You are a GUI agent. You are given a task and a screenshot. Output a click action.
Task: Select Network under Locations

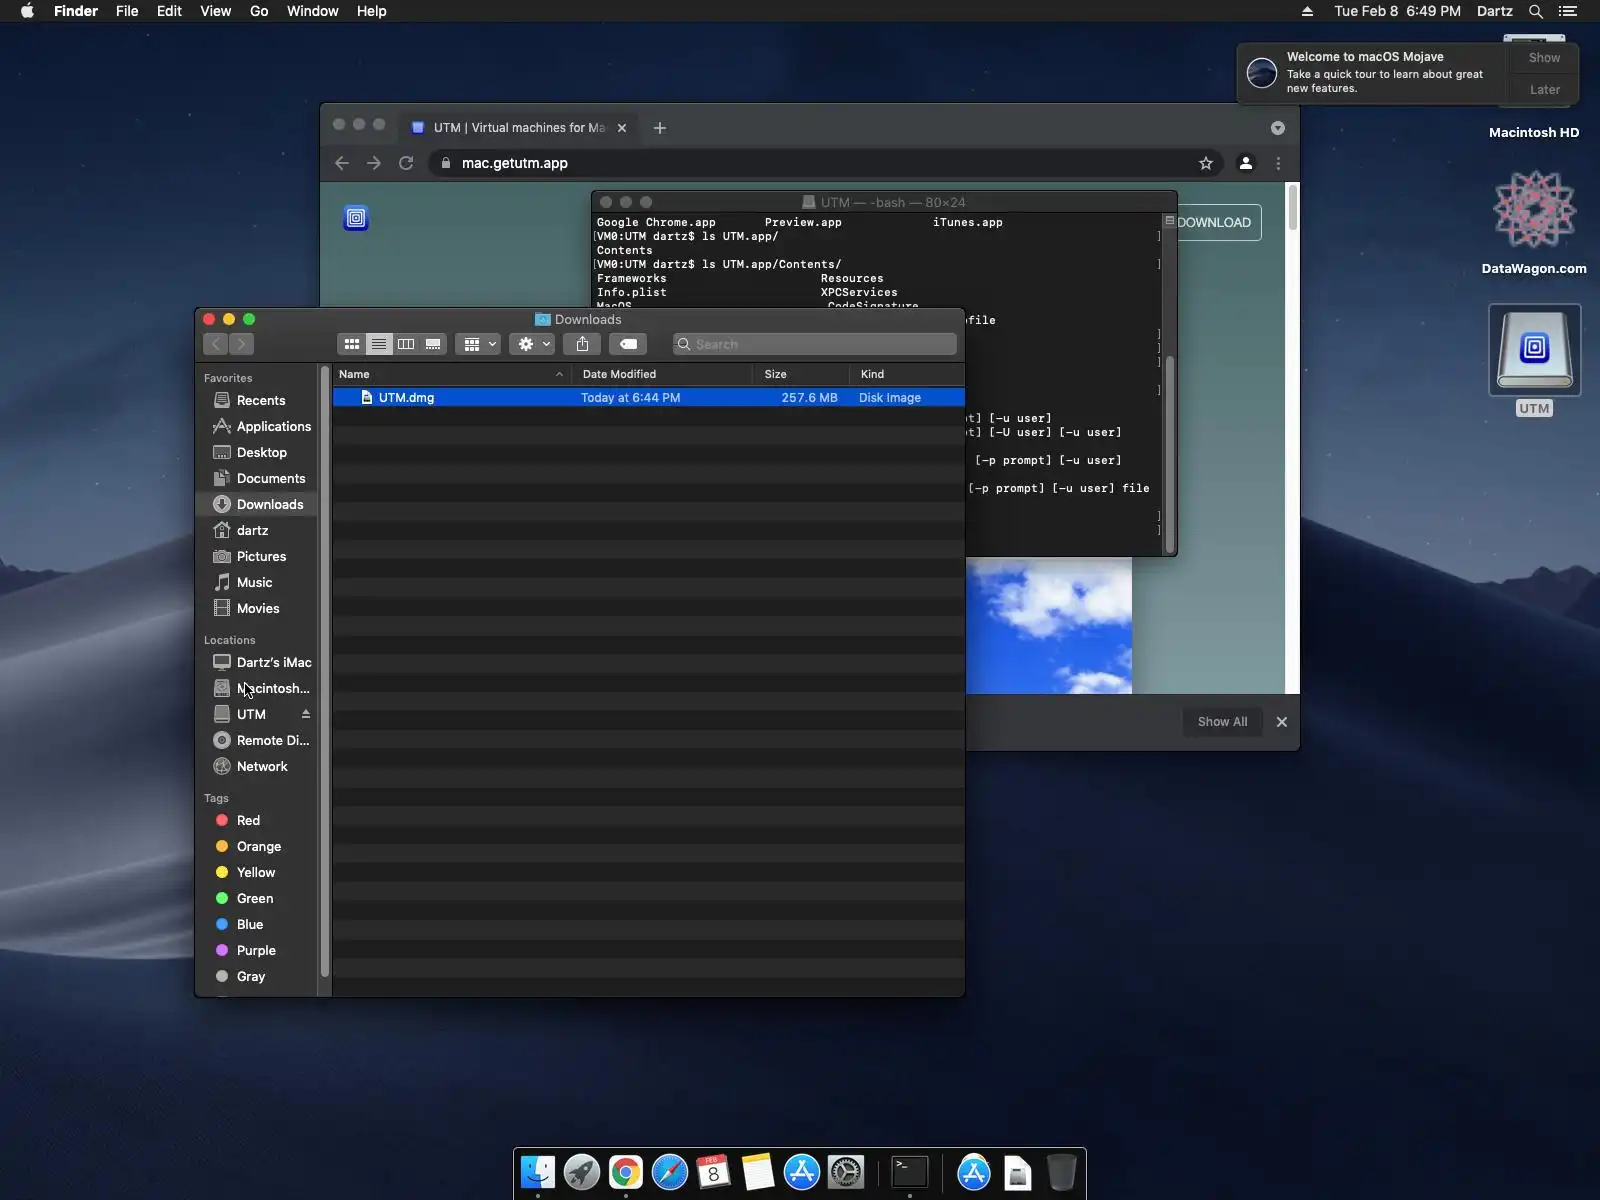(x=258, y=766)
